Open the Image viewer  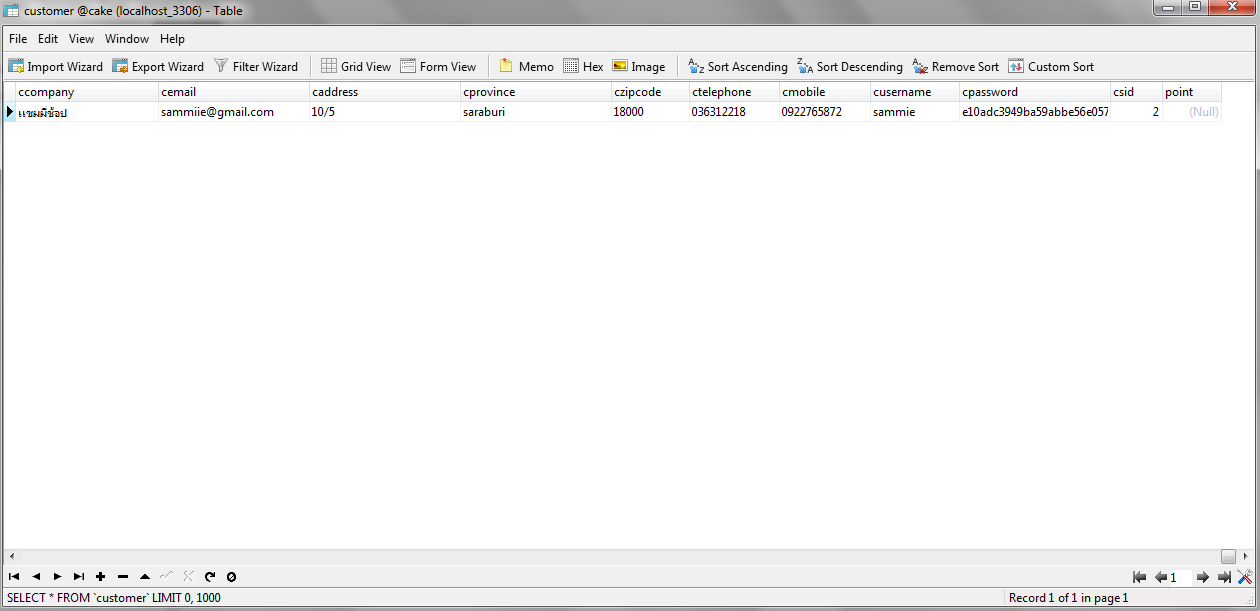tap(638, 67)
